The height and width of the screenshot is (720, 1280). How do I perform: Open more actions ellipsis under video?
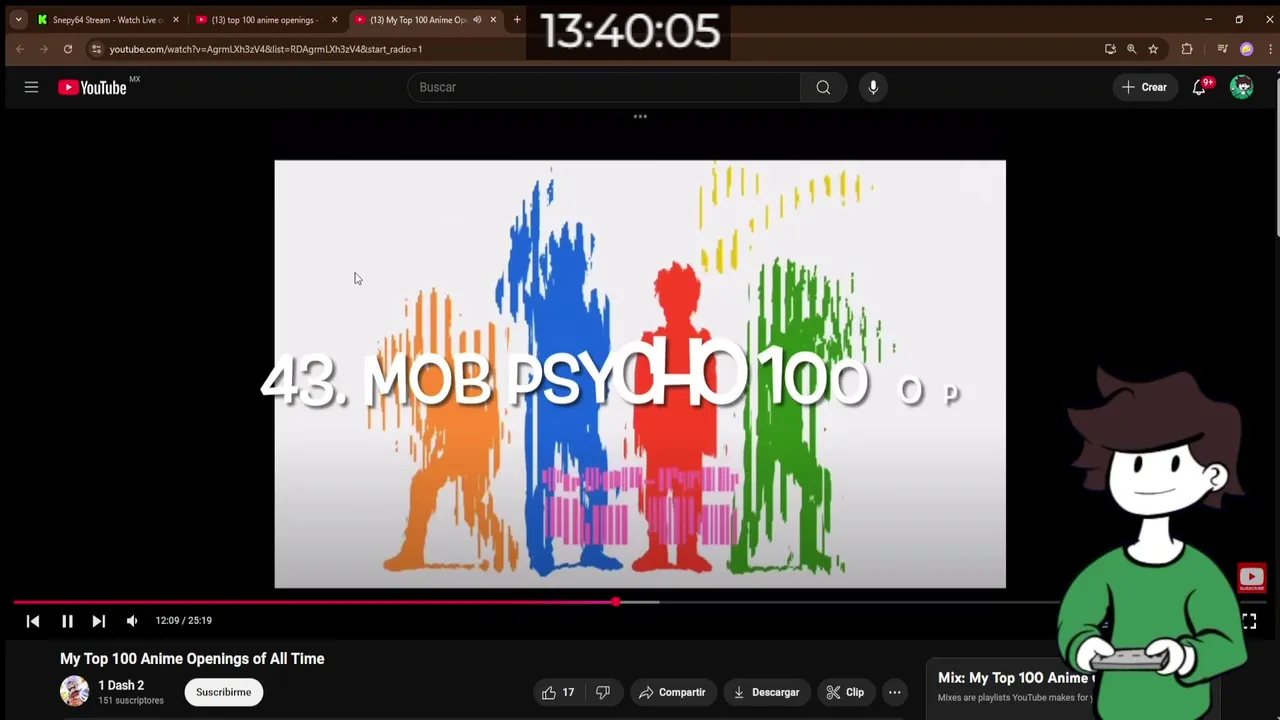pos(895,692)
